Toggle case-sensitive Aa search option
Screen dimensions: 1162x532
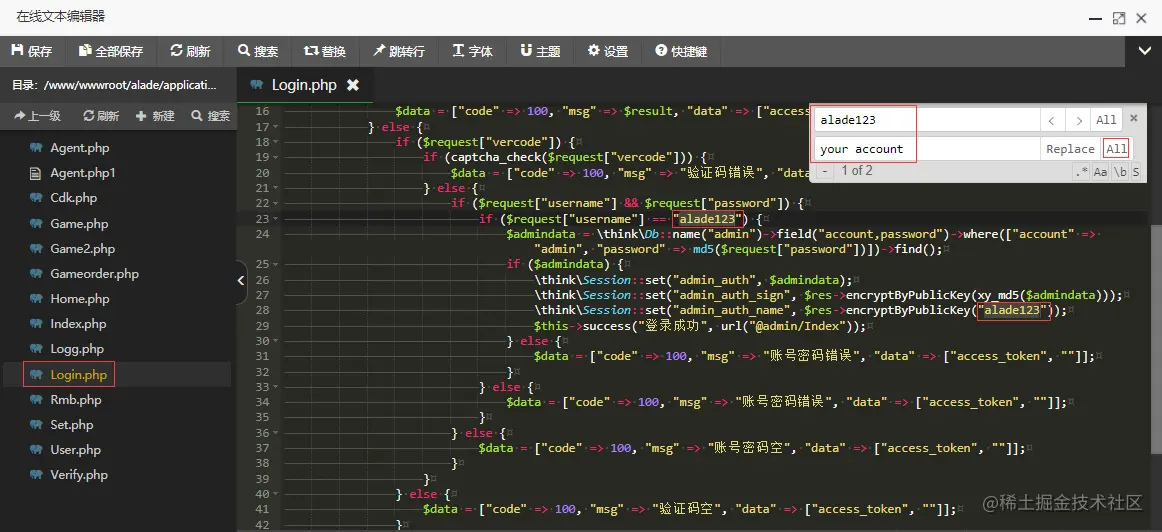tap(1100, 172)
